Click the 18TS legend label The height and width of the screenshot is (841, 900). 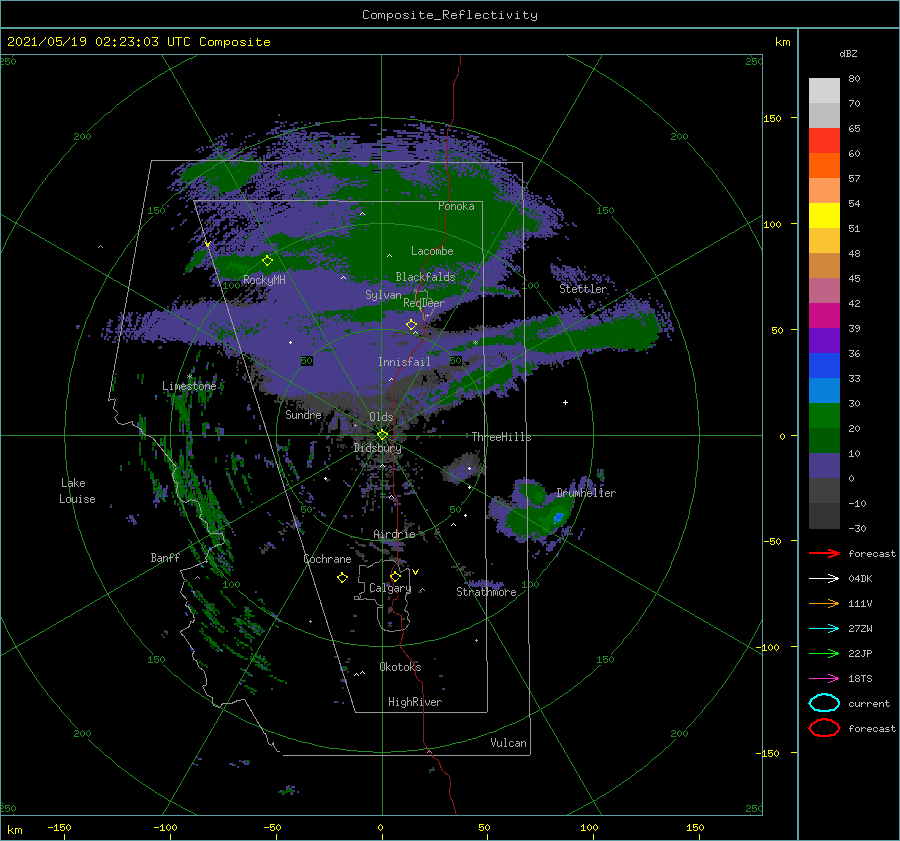point(860,679)
